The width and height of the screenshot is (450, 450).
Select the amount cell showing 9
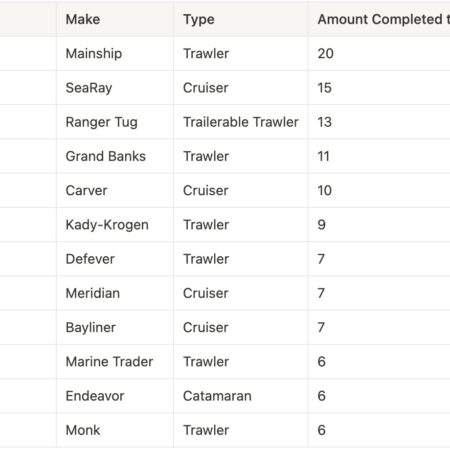pos(379,225)
